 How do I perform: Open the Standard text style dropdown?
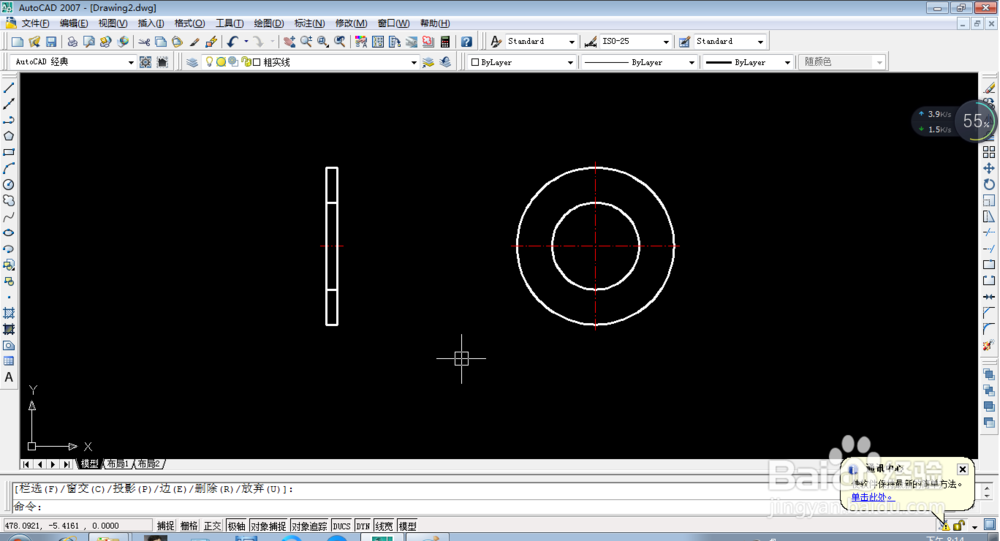click(x=571, y=41)
